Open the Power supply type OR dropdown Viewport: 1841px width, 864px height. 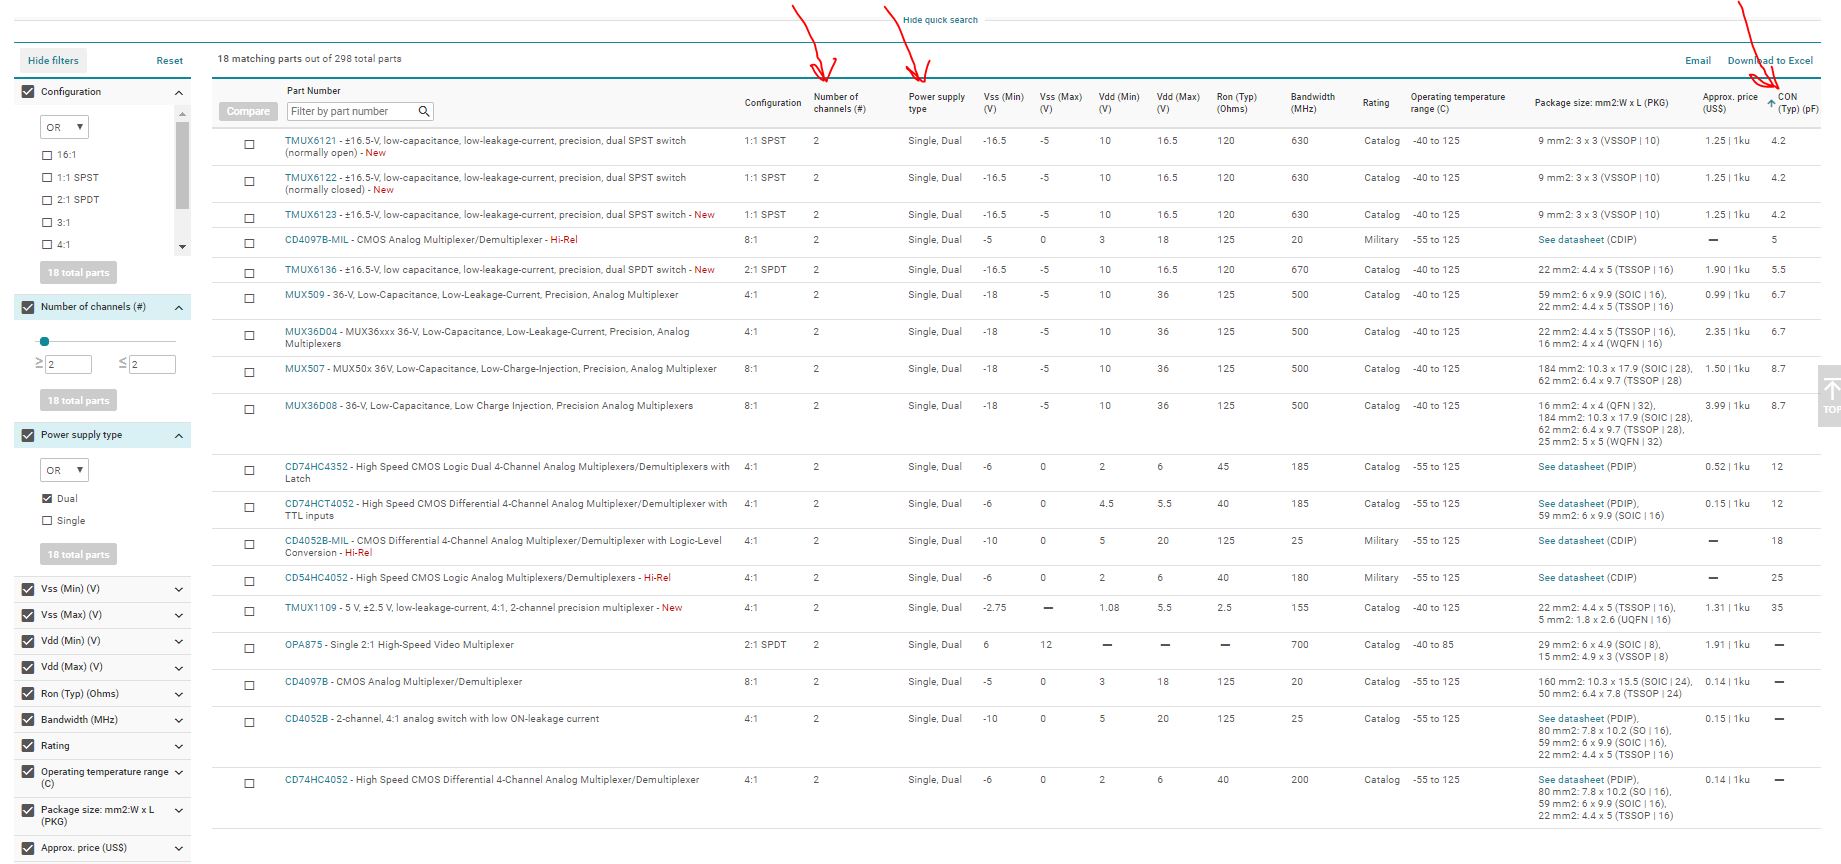coord(64,470)
